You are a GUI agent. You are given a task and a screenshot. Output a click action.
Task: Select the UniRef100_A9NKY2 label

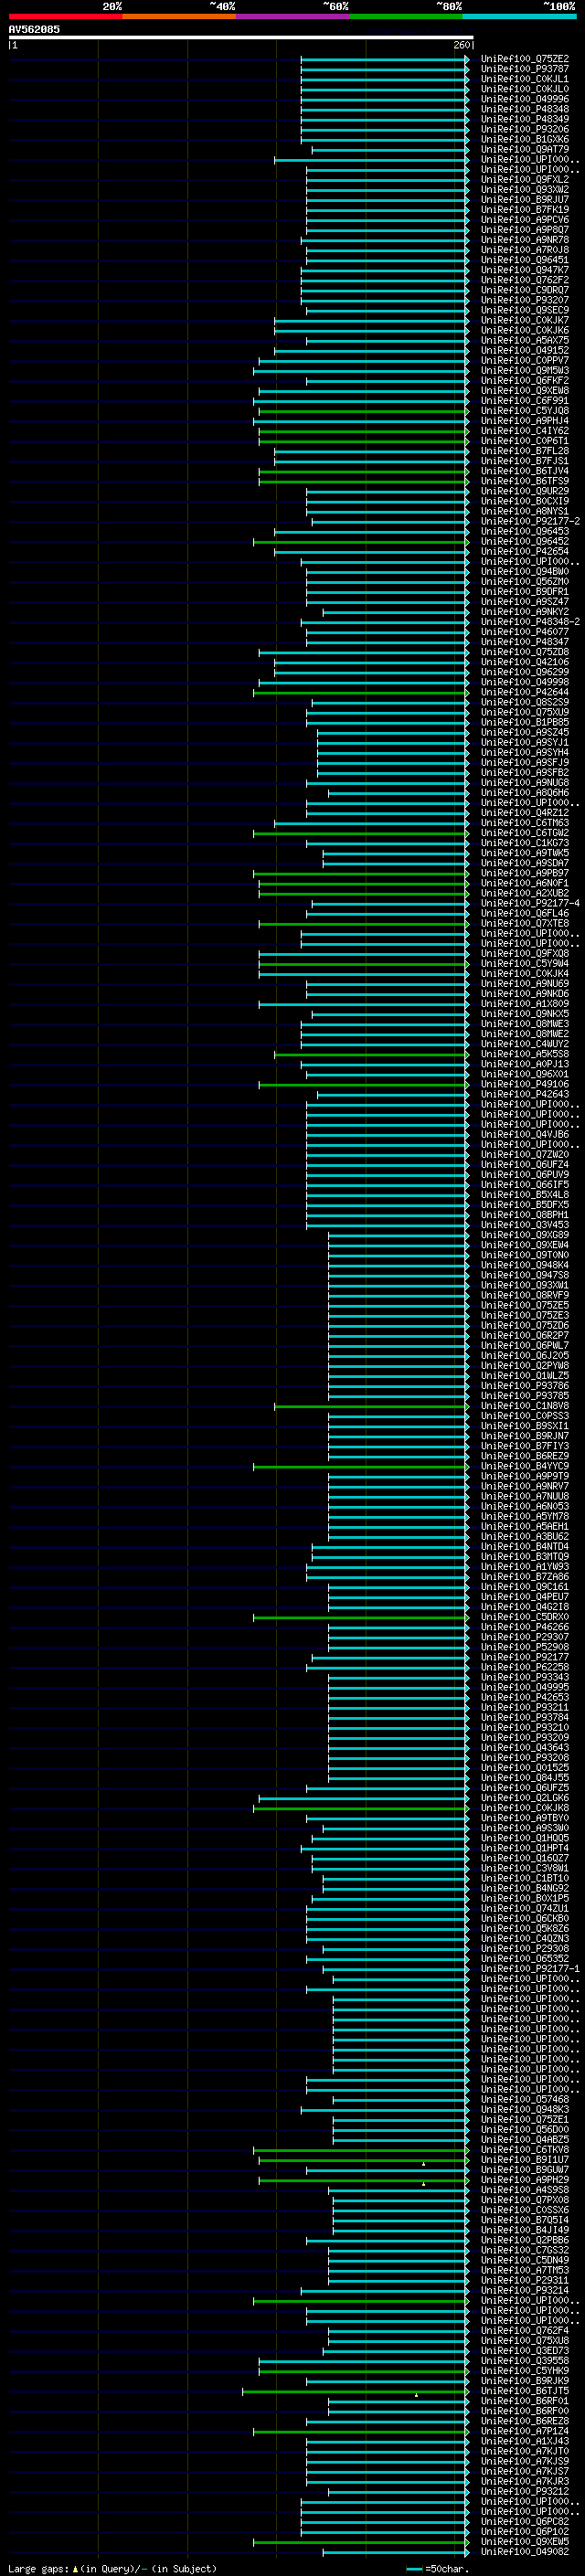tap(525, 612)
